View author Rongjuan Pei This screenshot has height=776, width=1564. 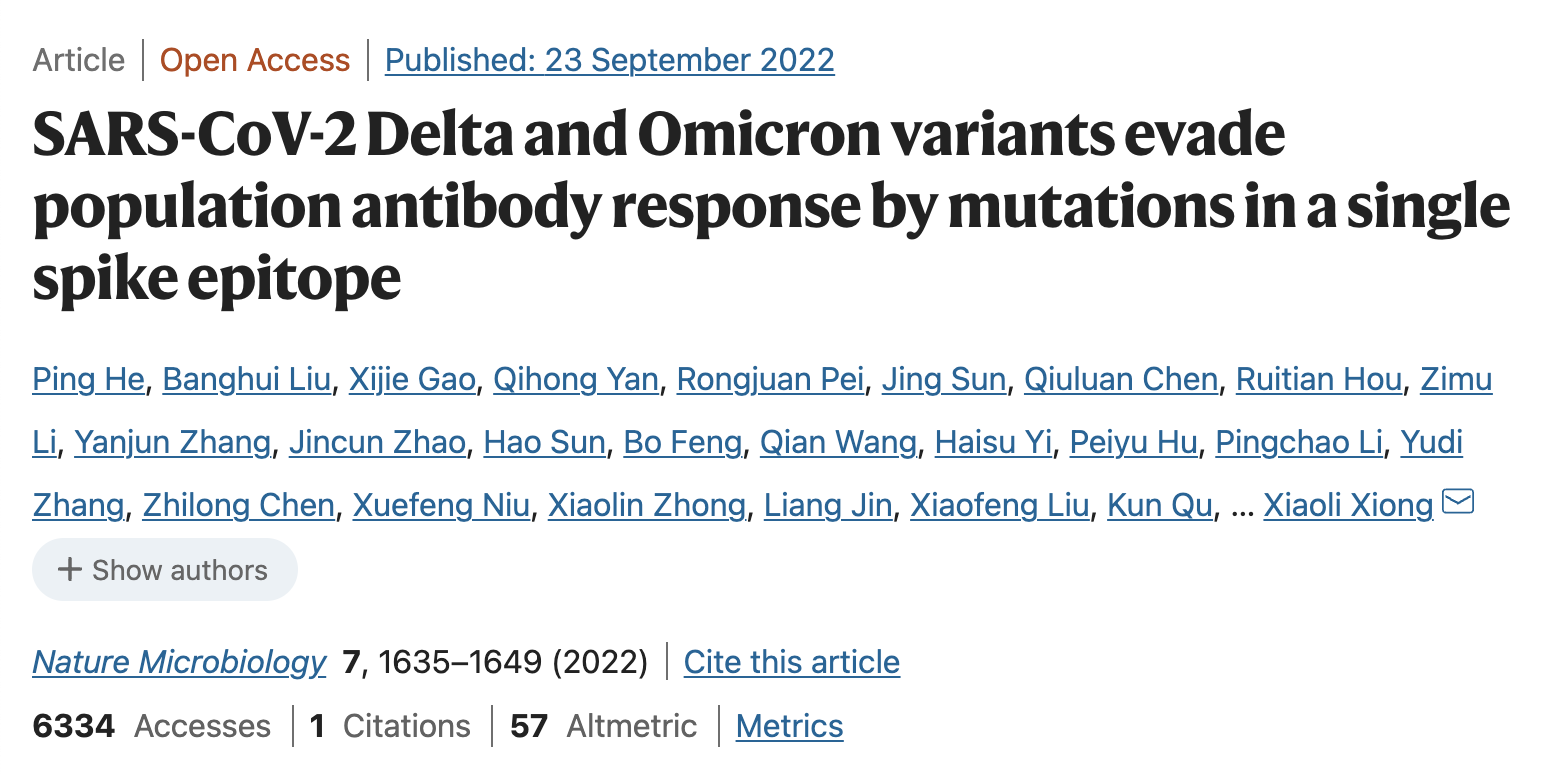[x=770, y=380]
